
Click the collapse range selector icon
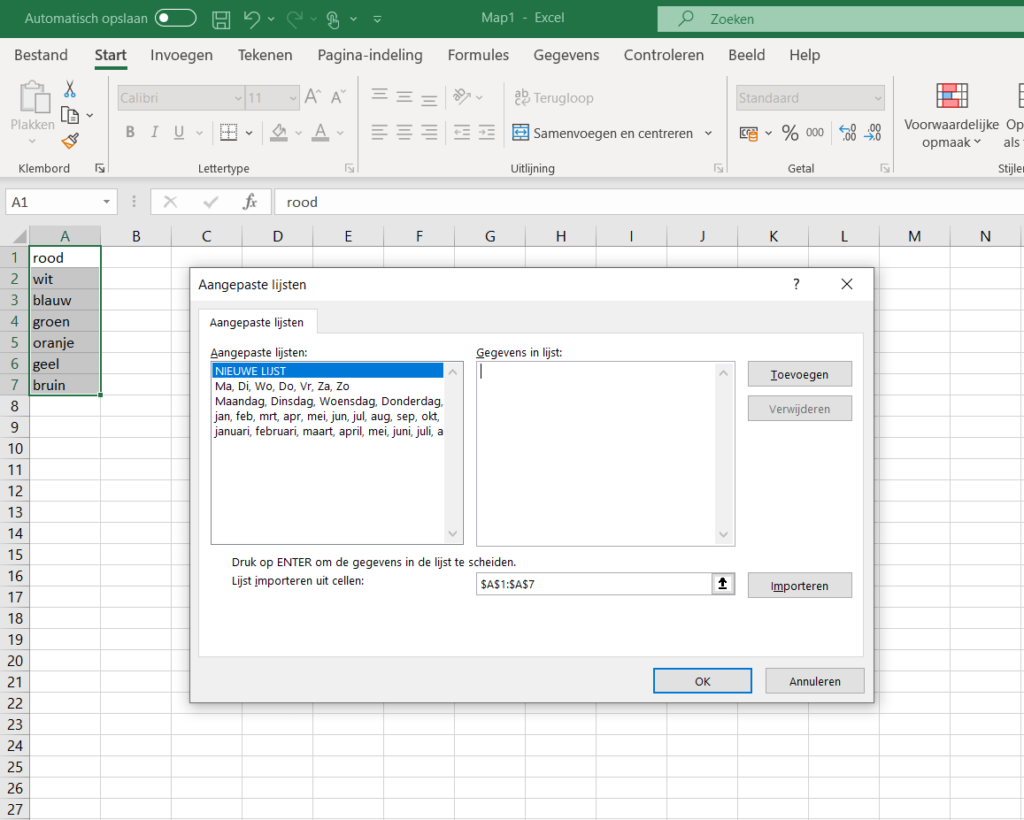point(723,584)
